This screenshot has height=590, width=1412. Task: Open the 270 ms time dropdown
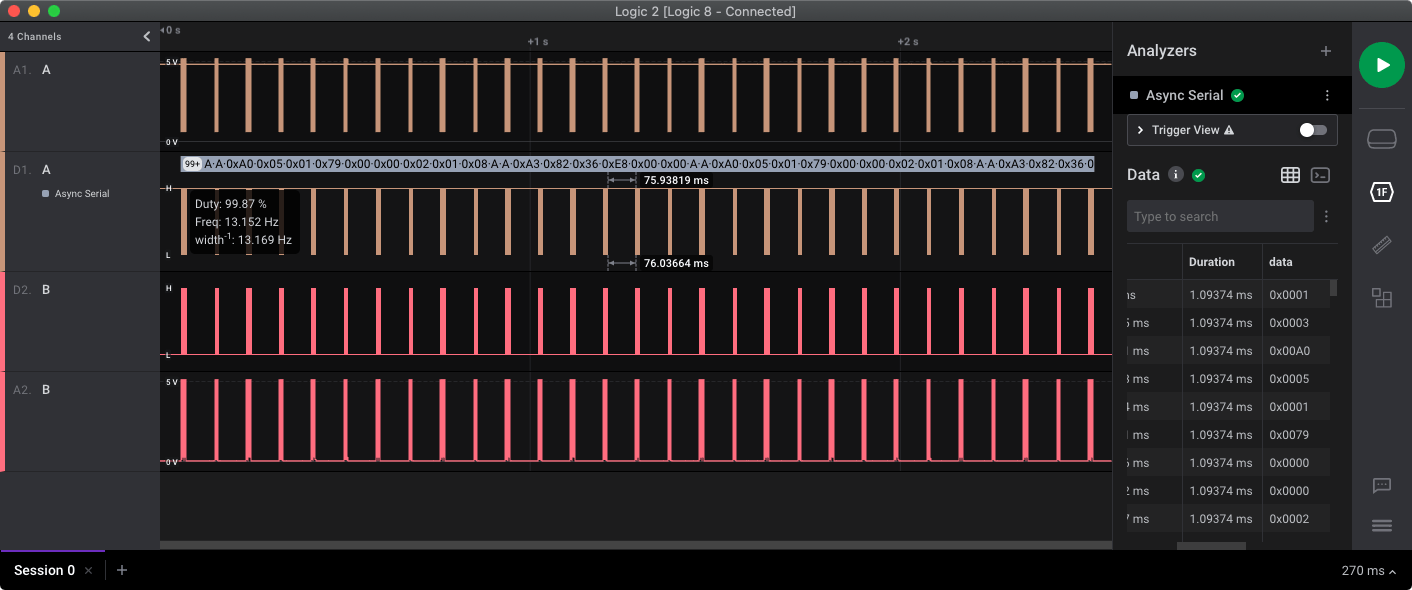[x=1369, y=571]
